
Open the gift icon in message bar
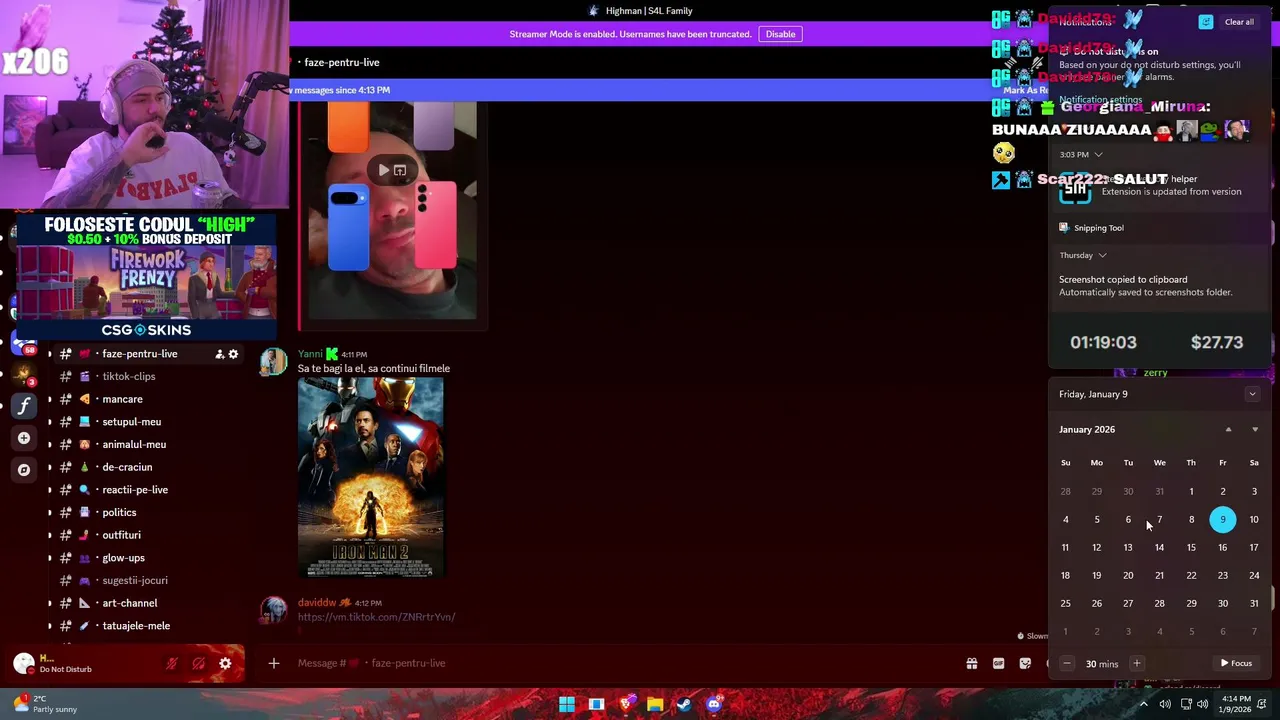[x=971, y=663]
